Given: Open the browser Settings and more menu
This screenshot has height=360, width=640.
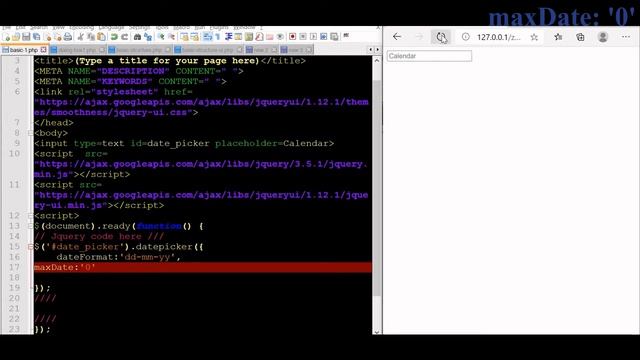Looking at the screenshot, I should [x=626, y=37].
